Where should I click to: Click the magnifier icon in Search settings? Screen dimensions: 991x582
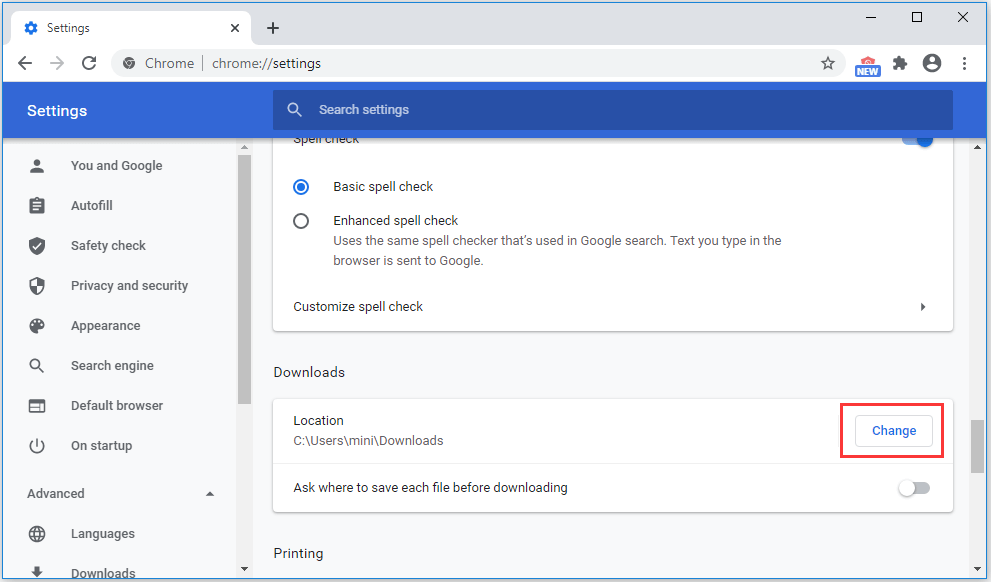(295, 110)
